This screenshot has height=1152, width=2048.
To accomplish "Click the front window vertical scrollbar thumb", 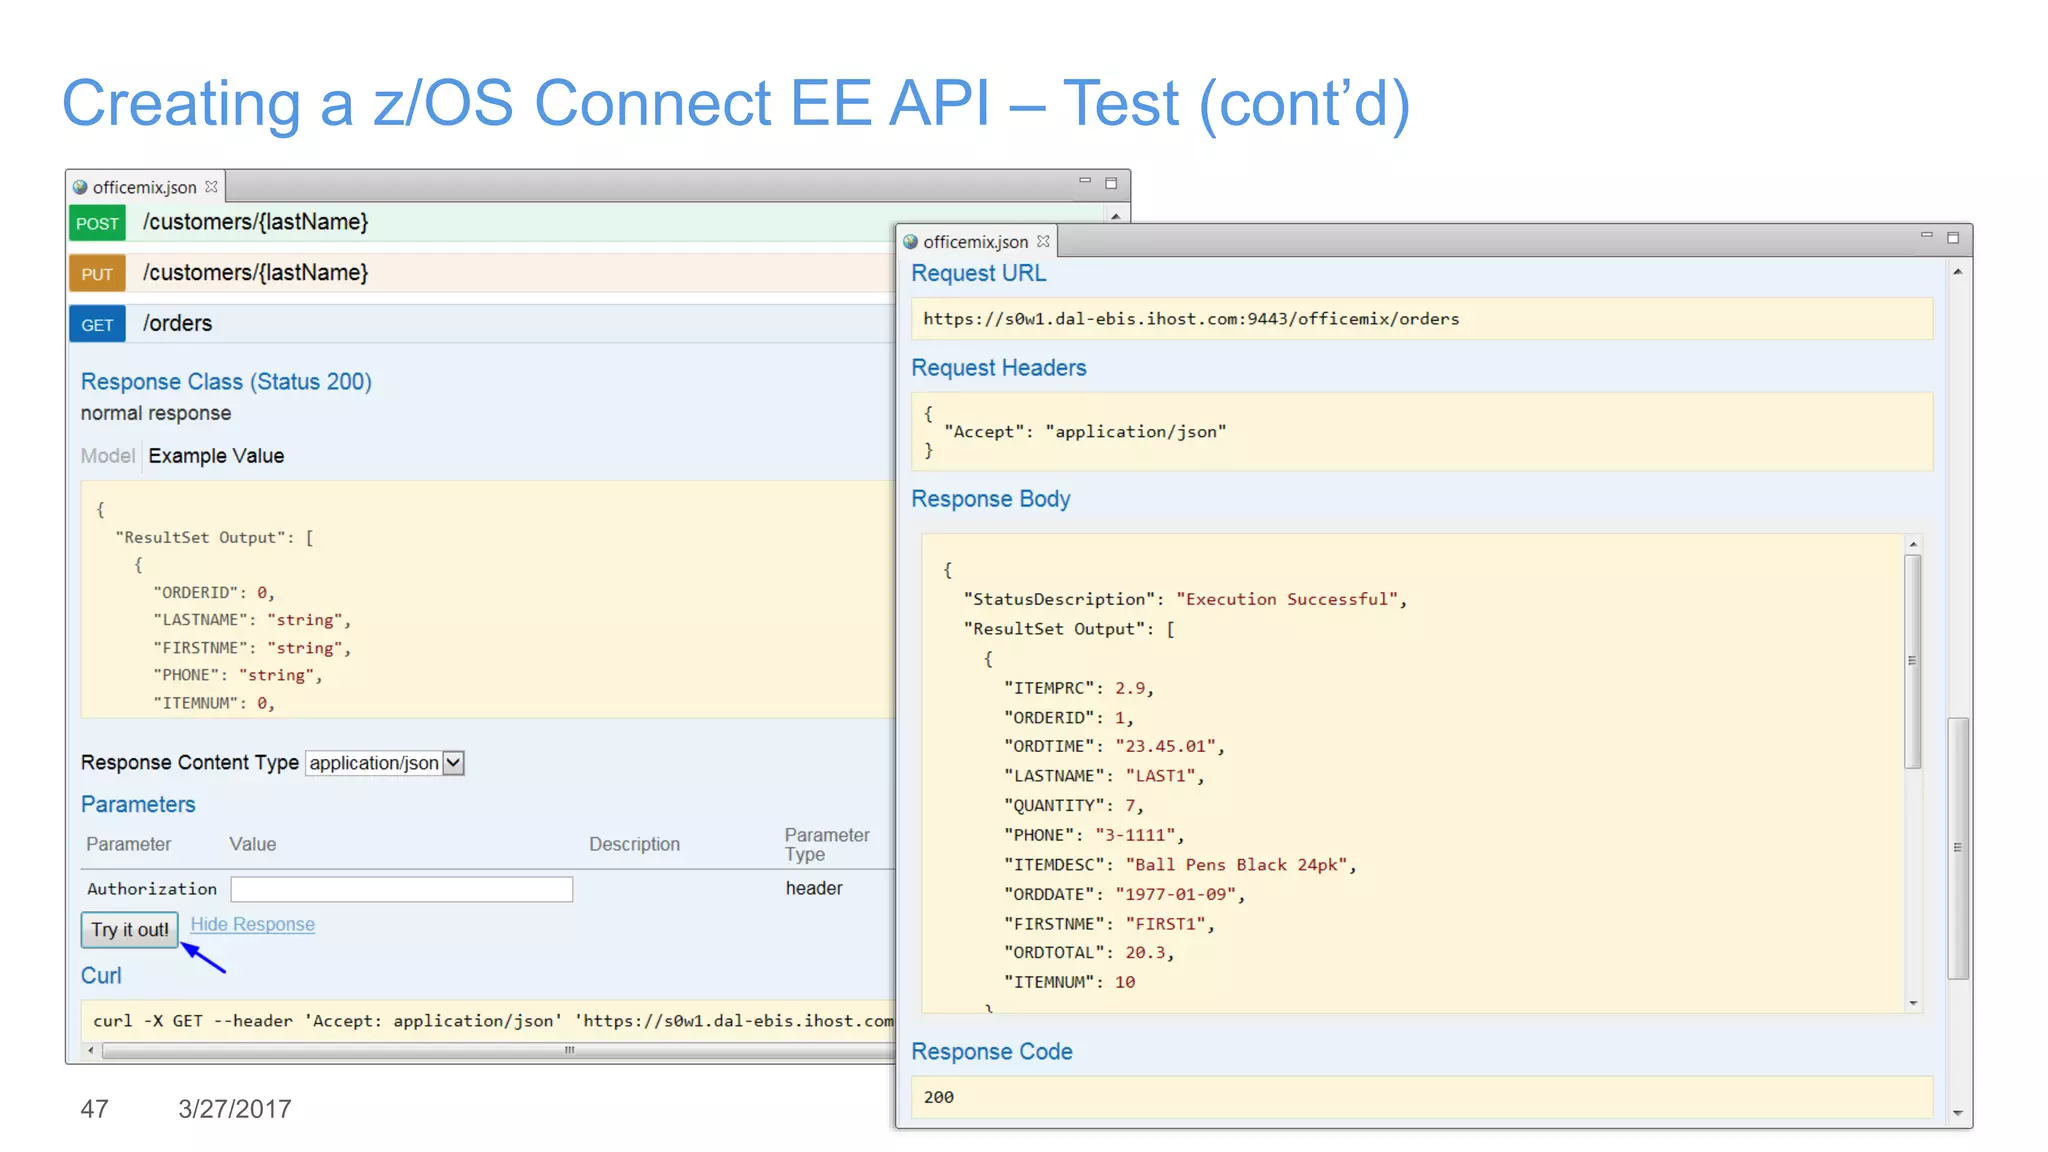I will click(1958, 848).
